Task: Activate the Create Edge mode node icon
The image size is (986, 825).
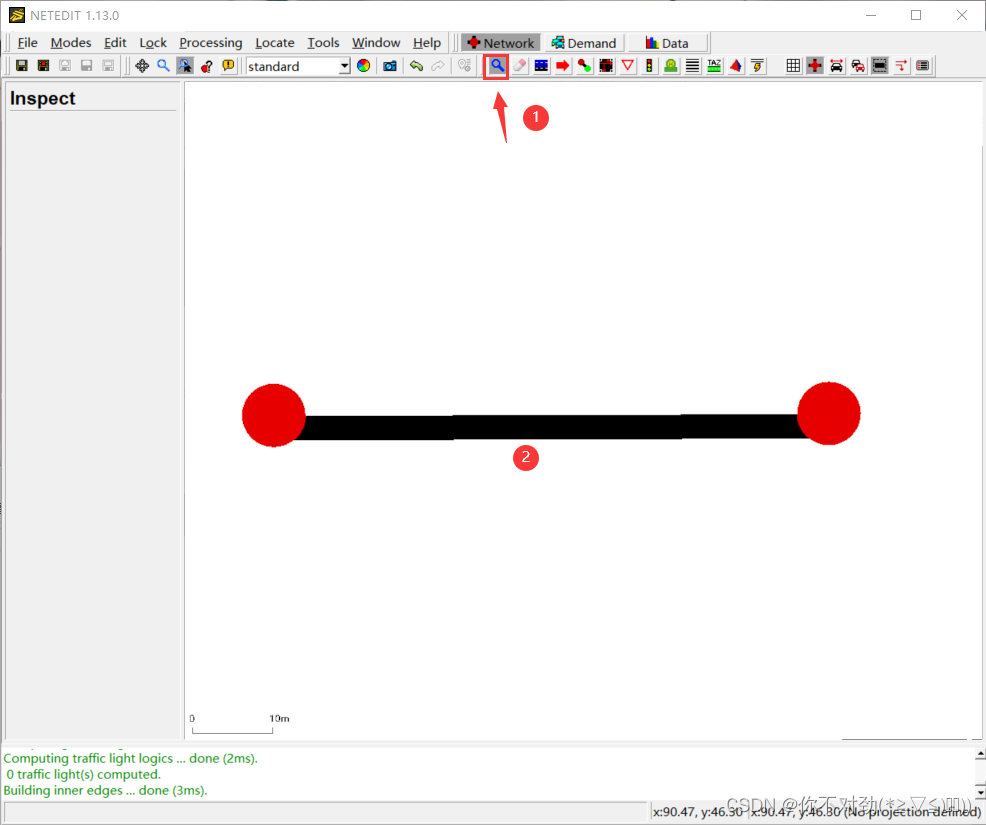Action: click(x=584, y=65)
